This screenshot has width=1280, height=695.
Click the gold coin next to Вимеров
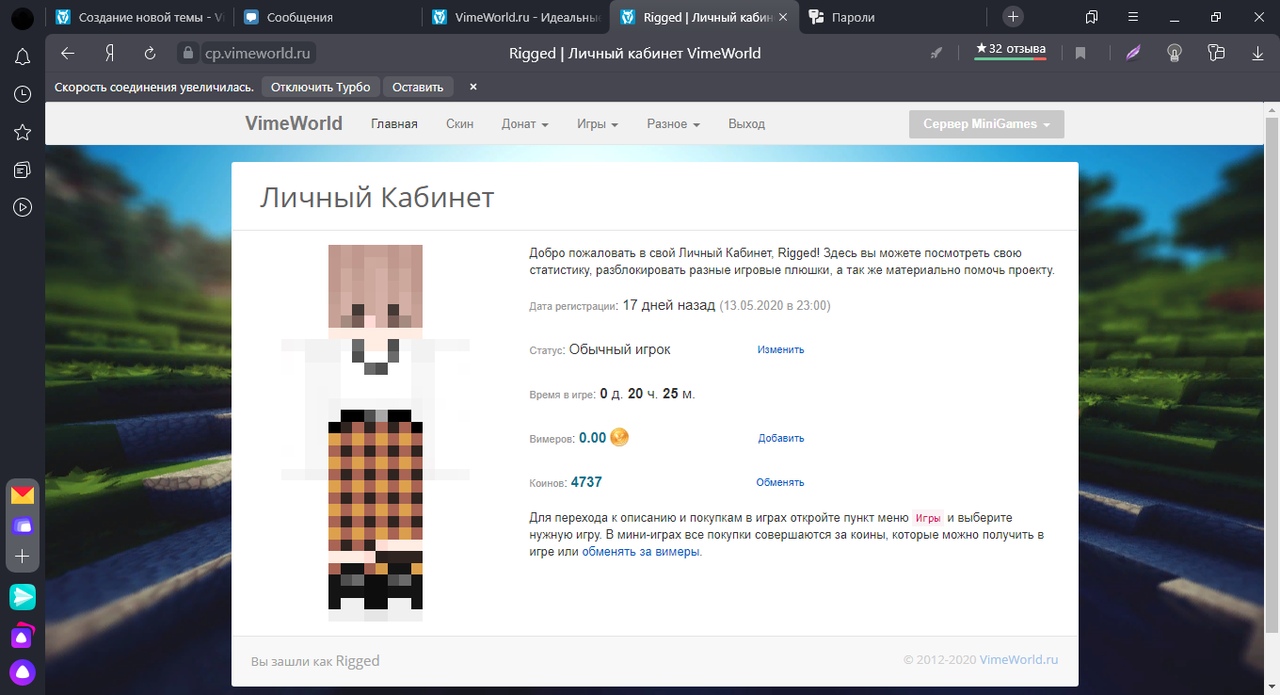pos(619,437)
